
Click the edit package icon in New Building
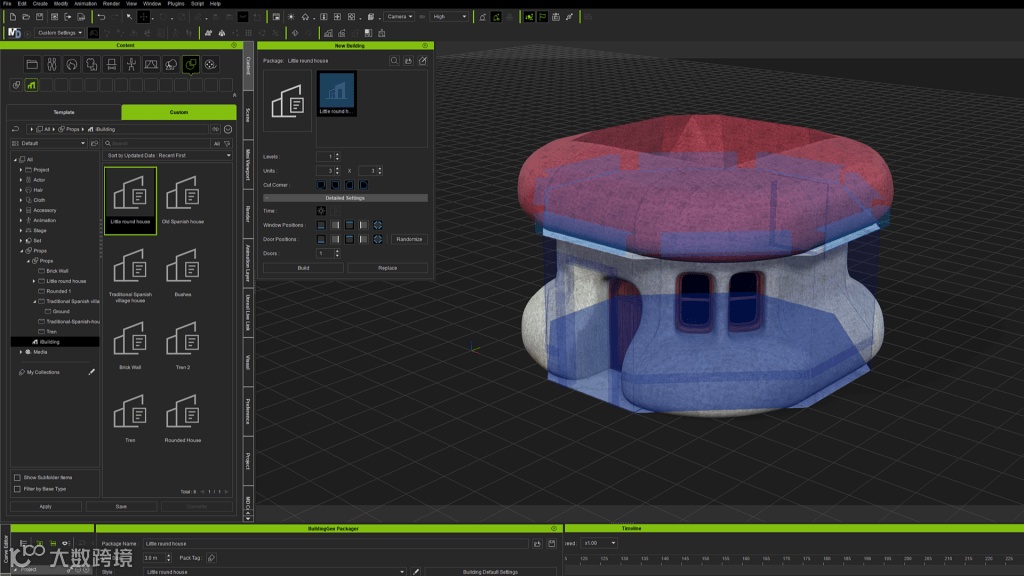[x=422, y=61]
